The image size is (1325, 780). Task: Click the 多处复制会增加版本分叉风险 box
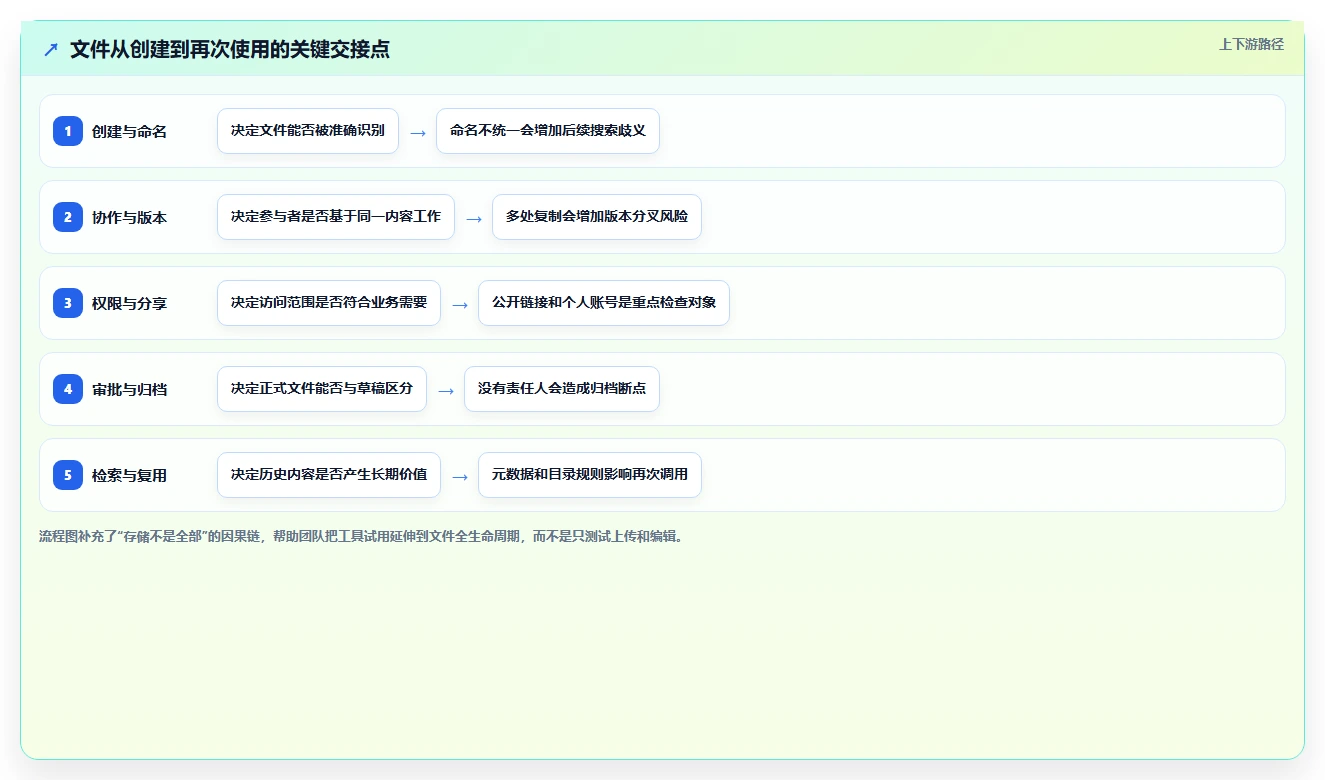point(597,217)
